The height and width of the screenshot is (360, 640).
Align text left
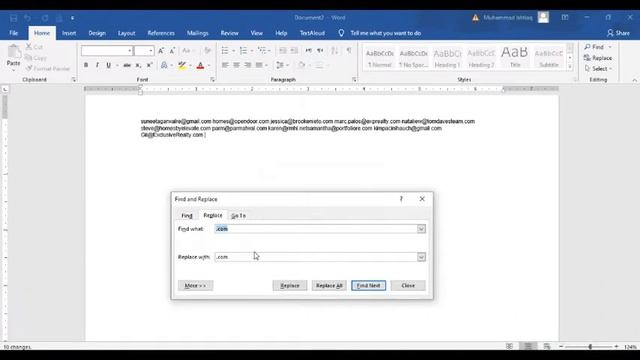point(225,65)
